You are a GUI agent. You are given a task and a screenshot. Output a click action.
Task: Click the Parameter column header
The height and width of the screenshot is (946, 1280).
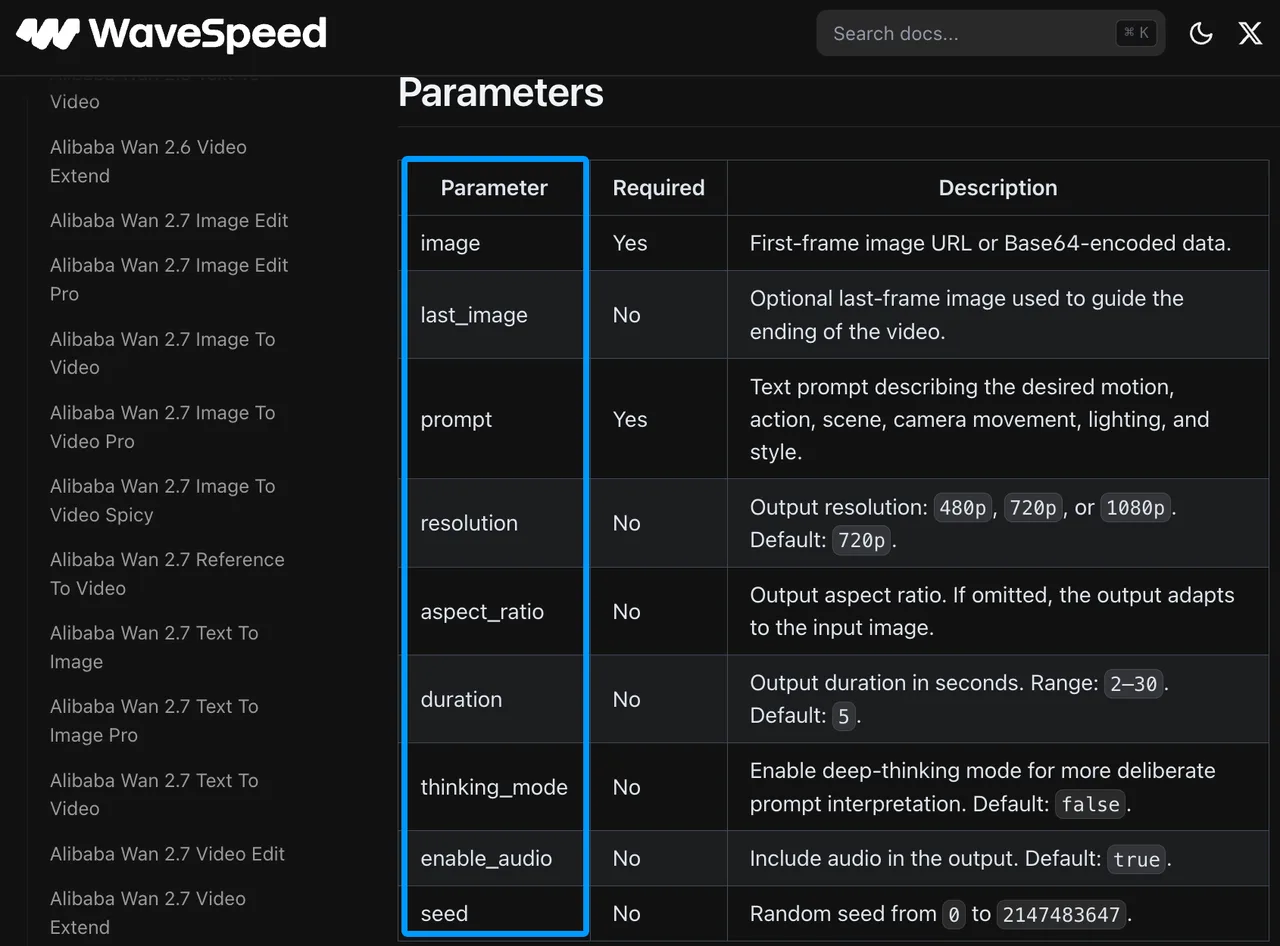494,188
